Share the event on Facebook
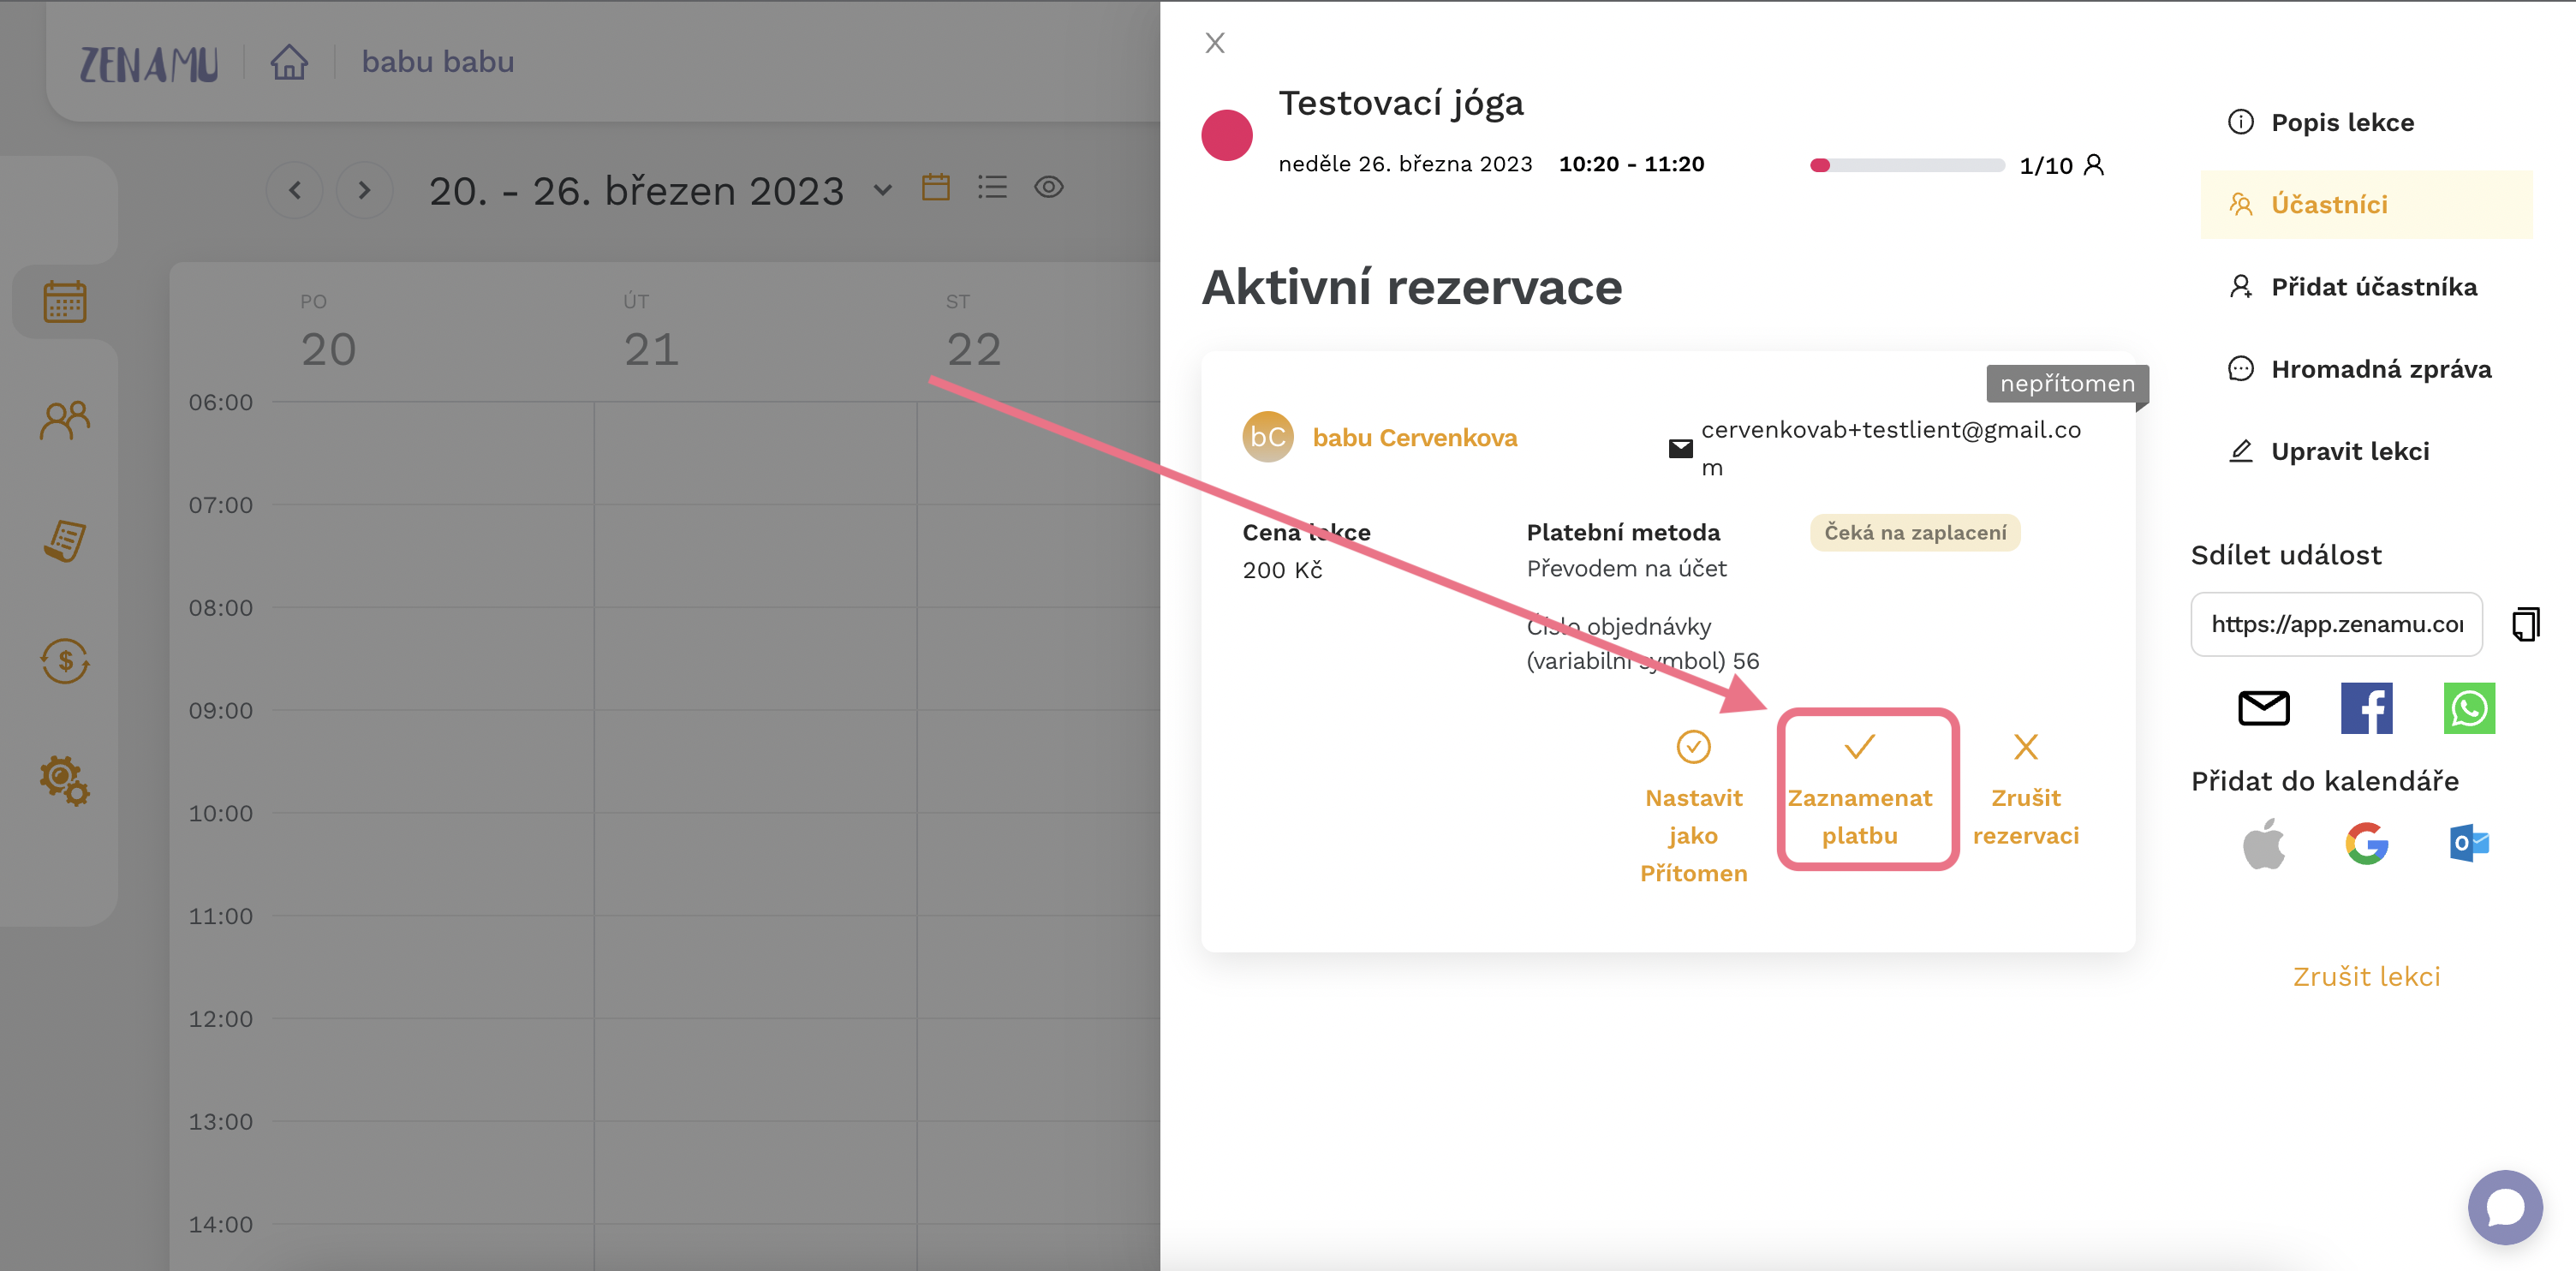2576x1271 pixels. coord(2366,708)
